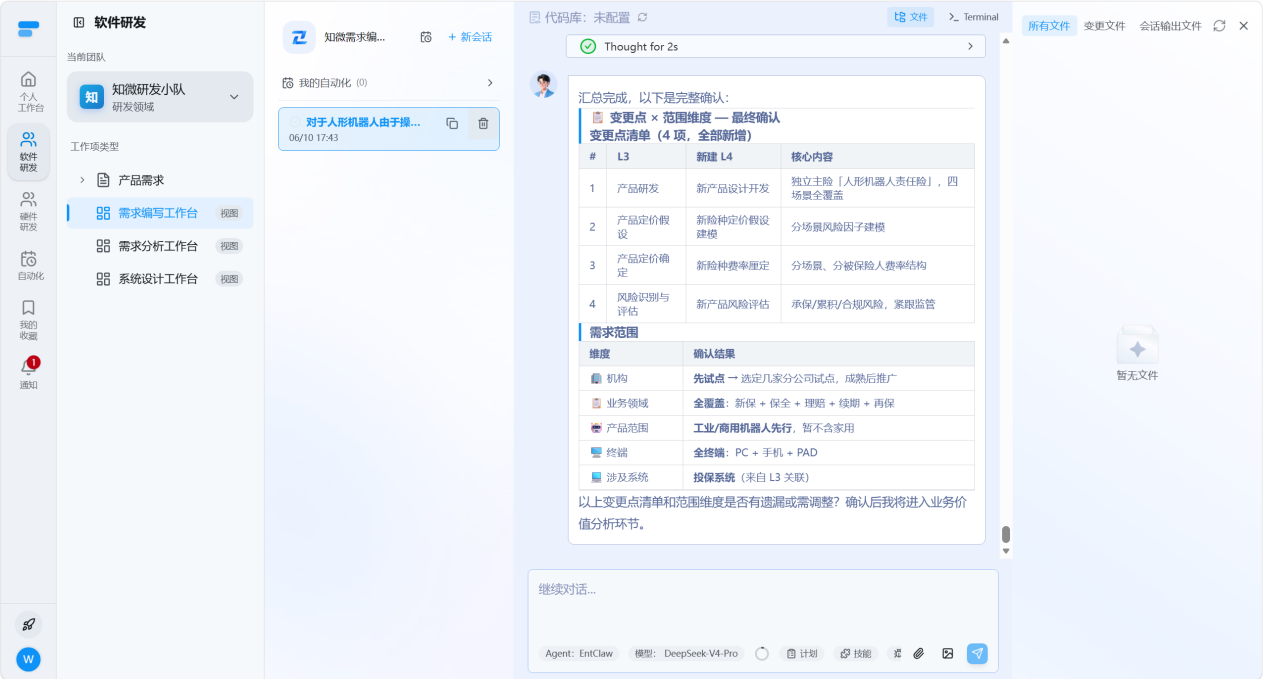Open 系统设计工作台 view
Viewport: 1264px width, 679px height.
pyautogui.click(x=160, y=279)
